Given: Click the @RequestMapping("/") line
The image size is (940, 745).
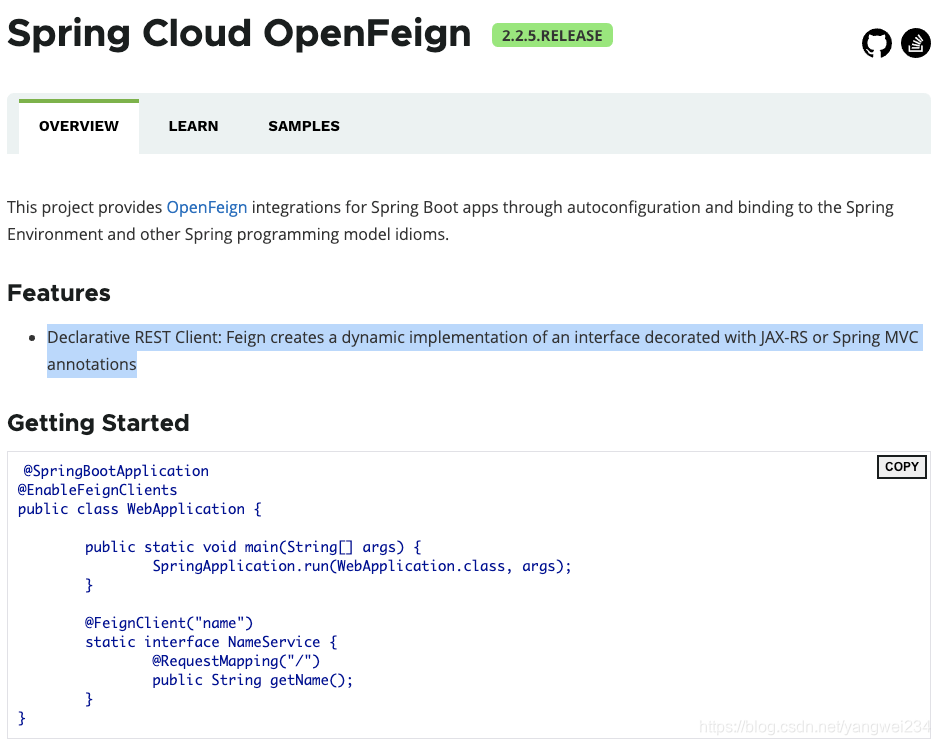Looking at the screenshot, I should coord(236,661).
